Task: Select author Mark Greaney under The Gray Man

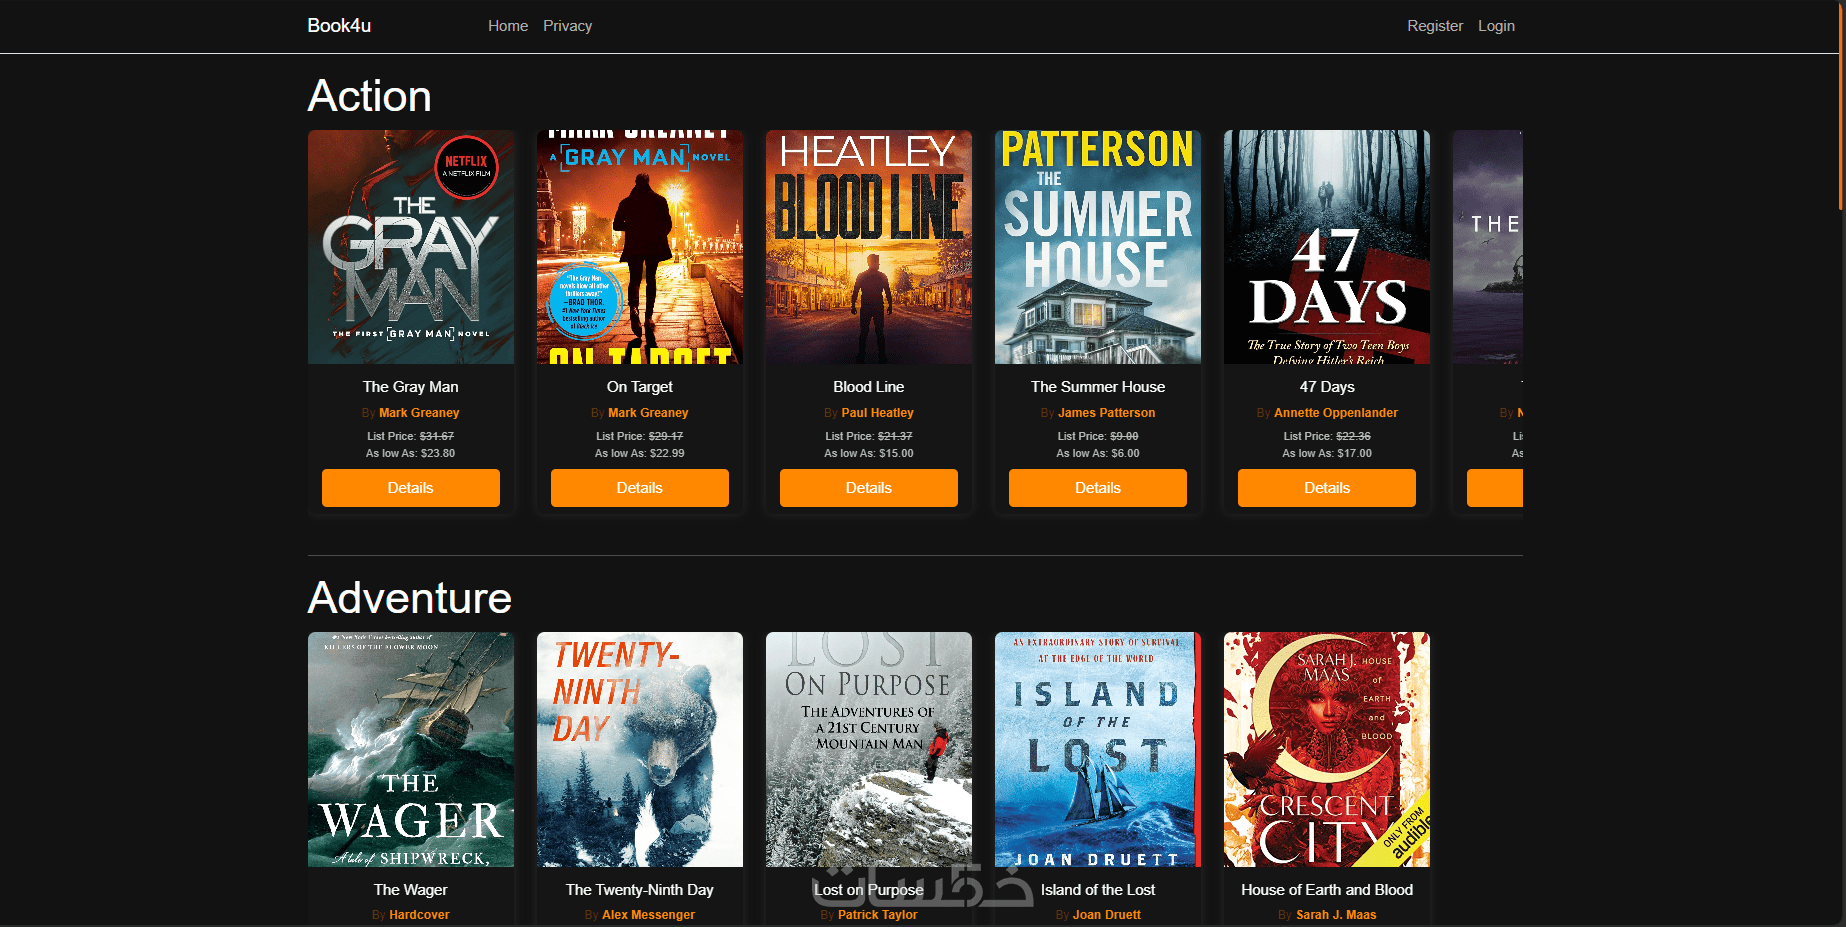Action: pos(419,413)
